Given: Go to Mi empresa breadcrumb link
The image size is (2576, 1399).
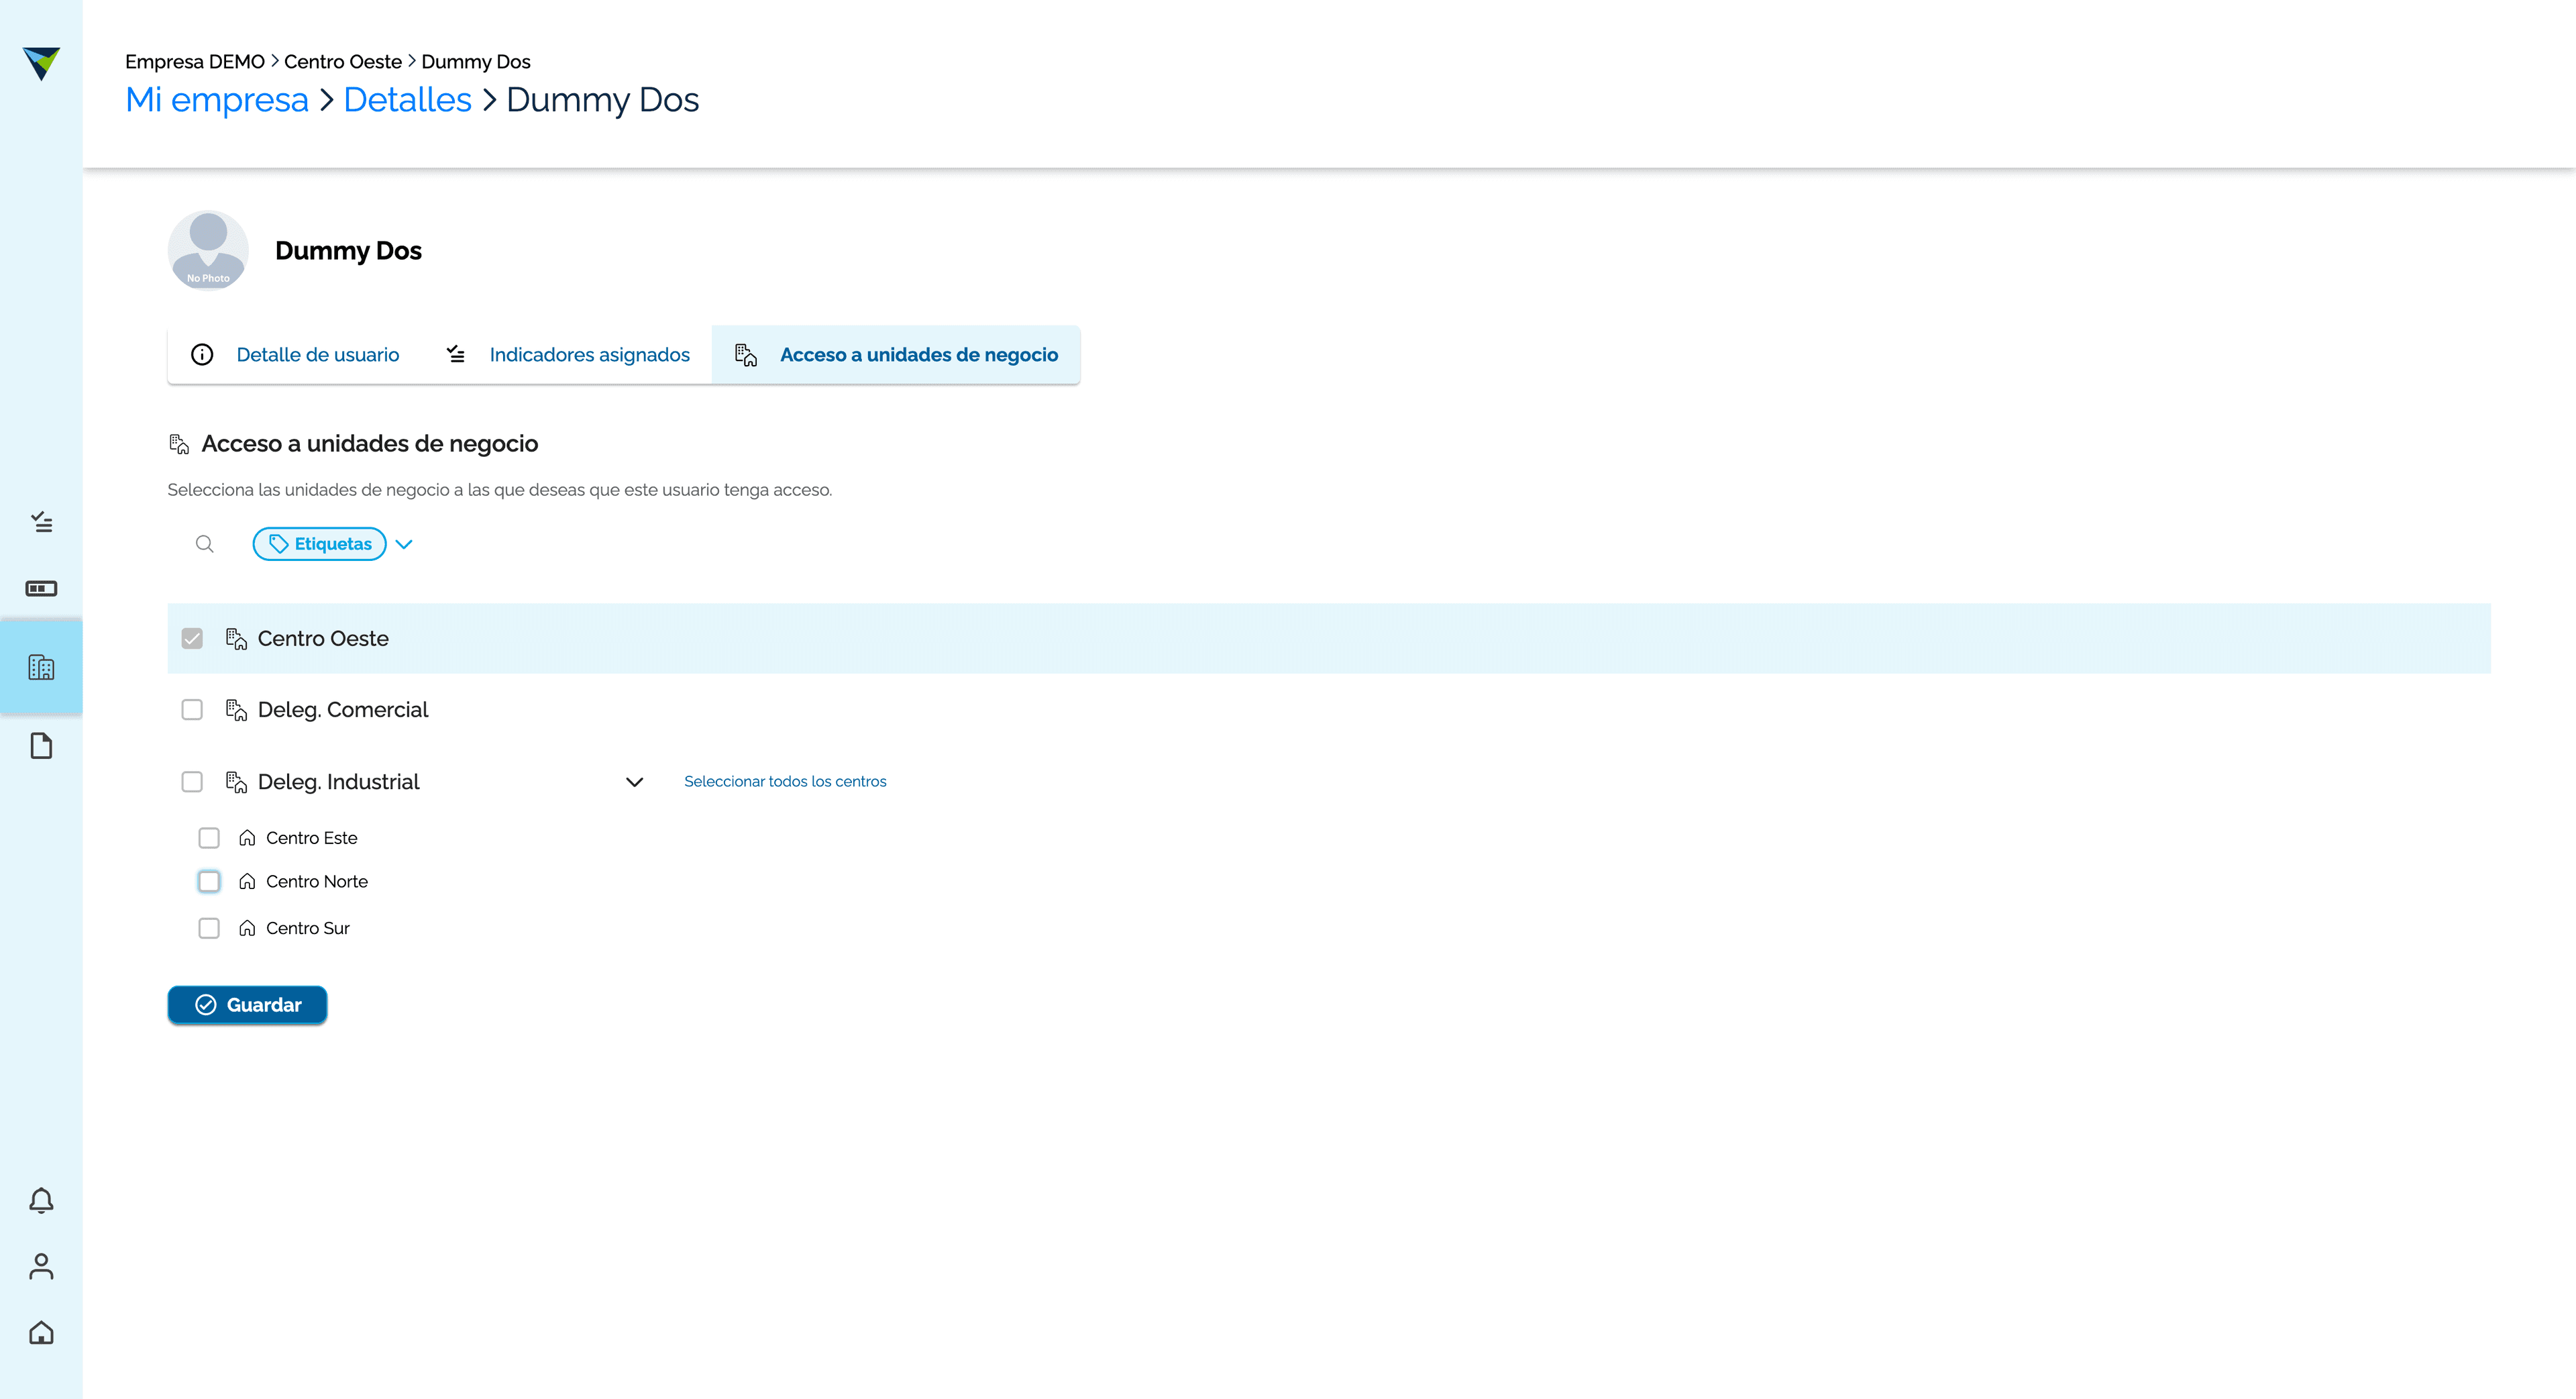Looking at the screenshot, I should click(x=217, y=100).
